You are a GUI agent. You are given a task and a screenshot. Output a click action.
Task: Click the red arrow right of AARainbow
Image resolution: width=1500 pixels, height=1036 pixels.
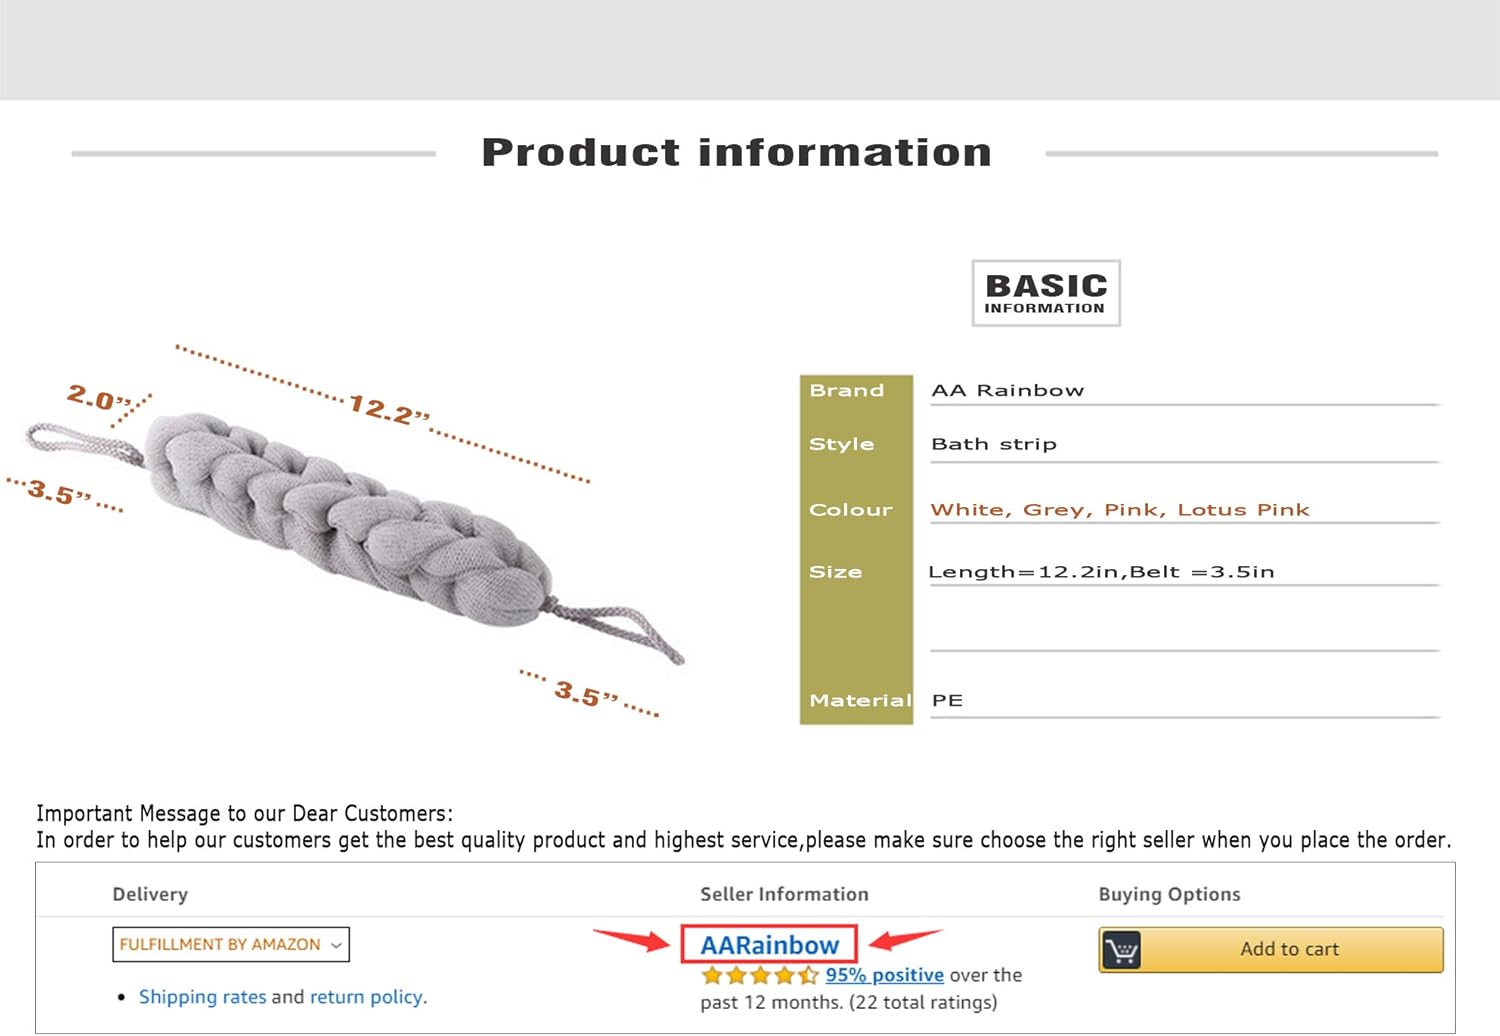pos(904,940)
